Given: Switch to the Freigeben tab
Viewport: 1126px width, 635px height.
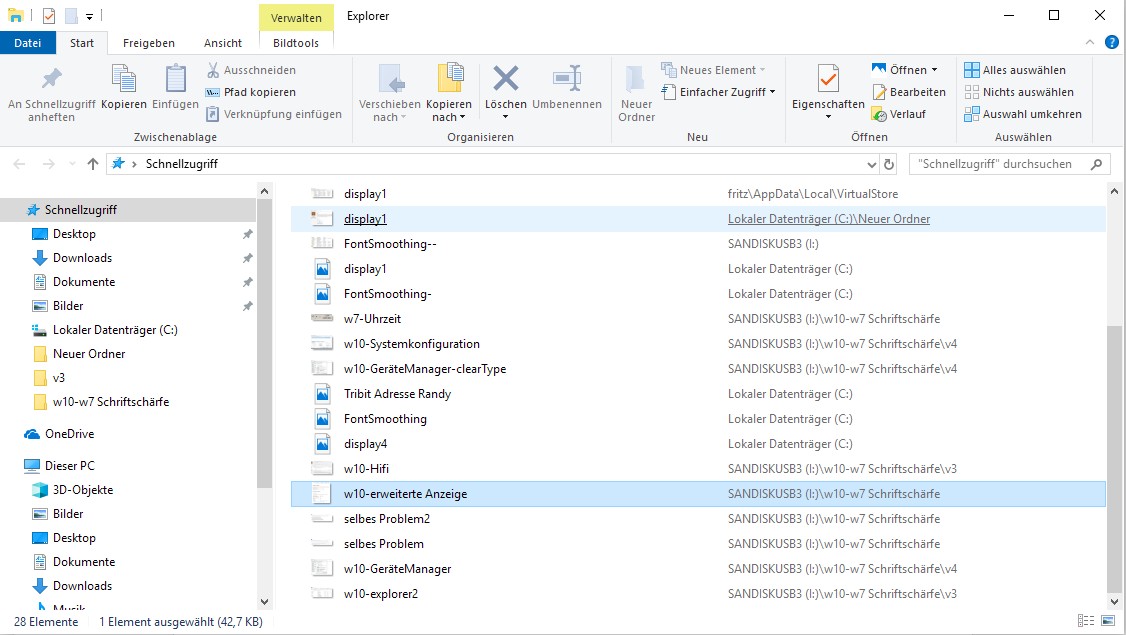Looking at the screenshot, I should pyautogui.click(x=149, y=43).
